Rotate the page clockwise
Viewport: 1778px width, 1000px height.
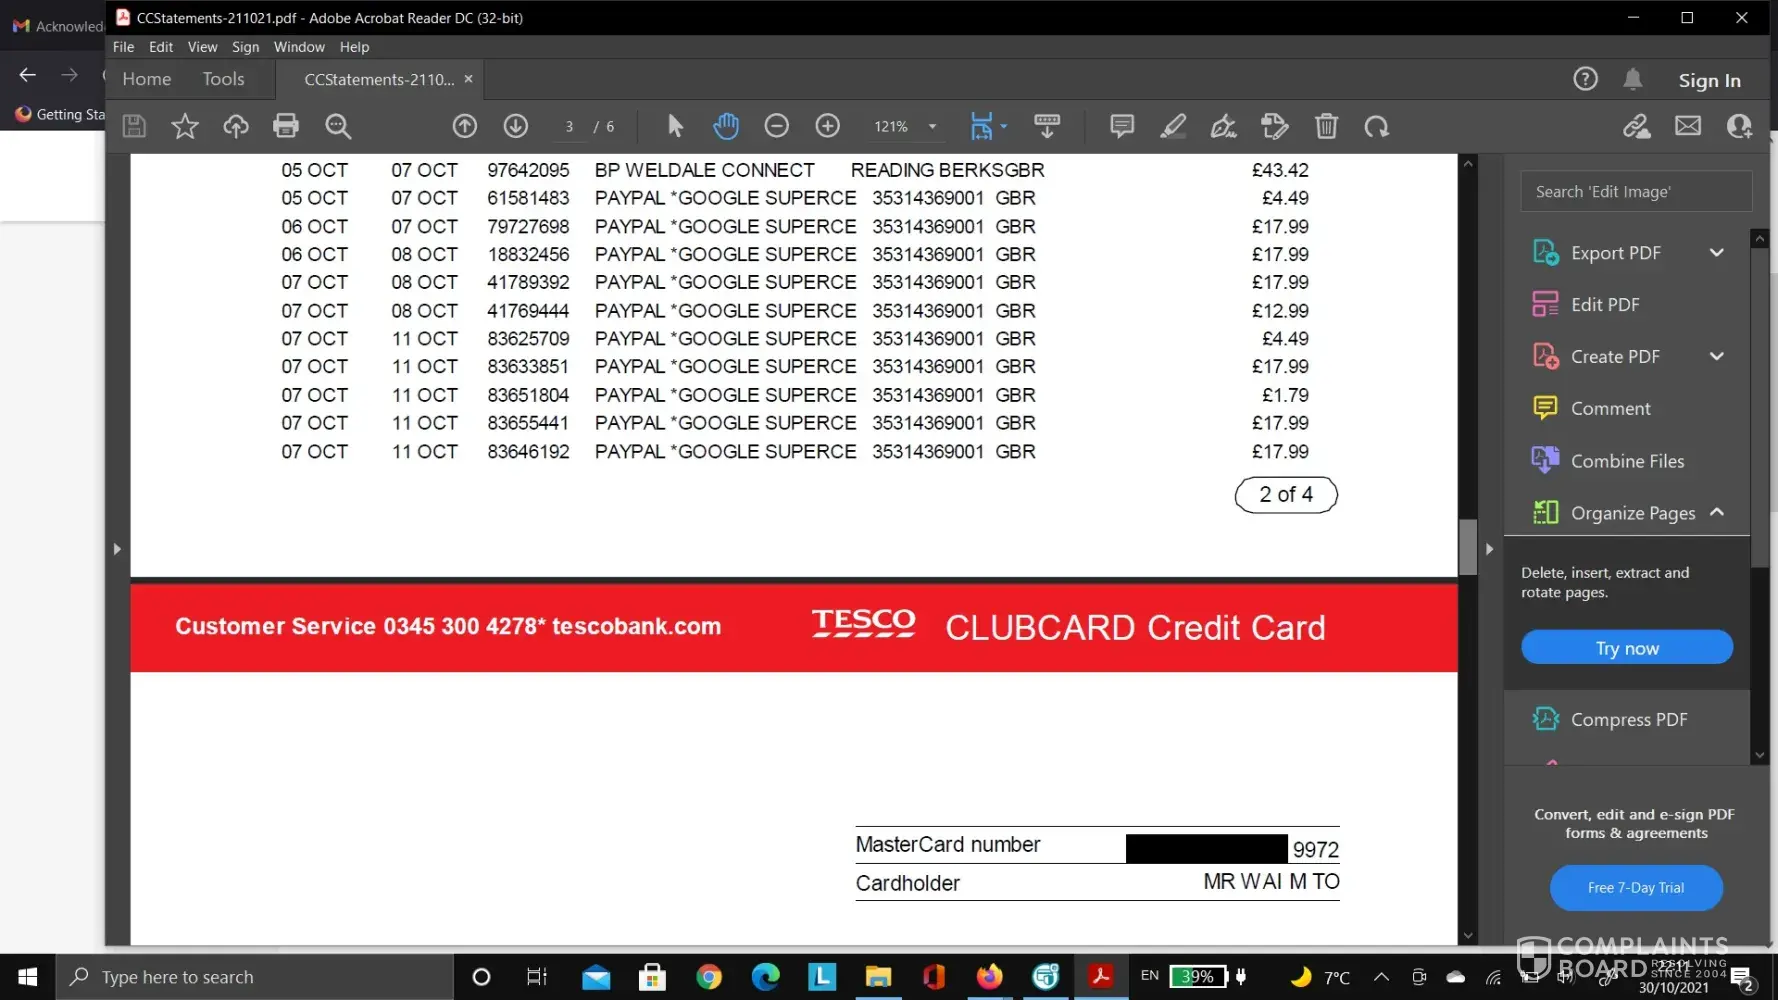click(x=1377, y=126)
